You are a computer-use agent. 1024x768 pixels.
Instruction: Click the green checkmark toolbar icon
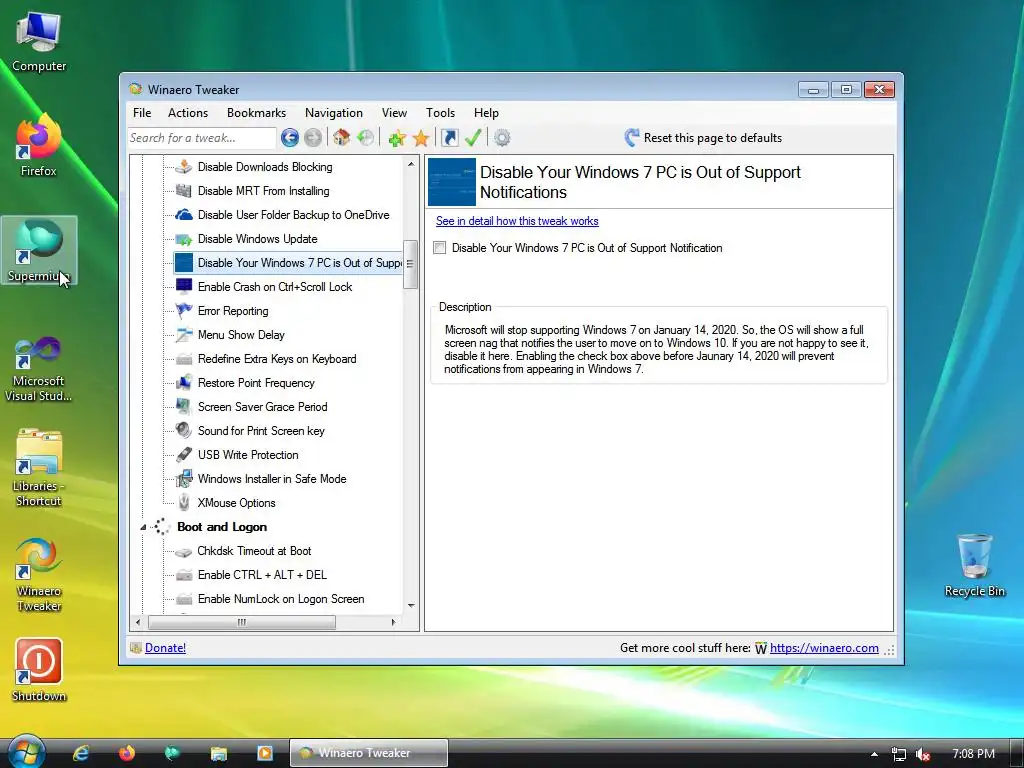click(473, 138)
